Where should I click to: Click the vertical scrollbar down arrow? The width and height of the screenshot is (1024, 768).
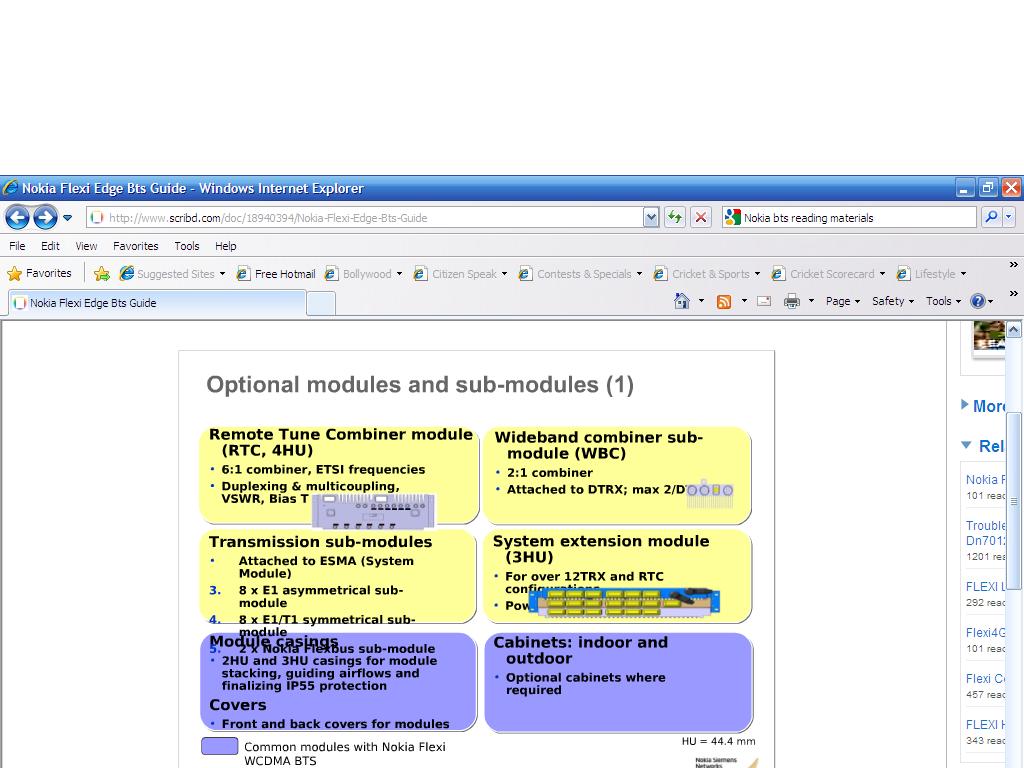tap(1013, 760)
